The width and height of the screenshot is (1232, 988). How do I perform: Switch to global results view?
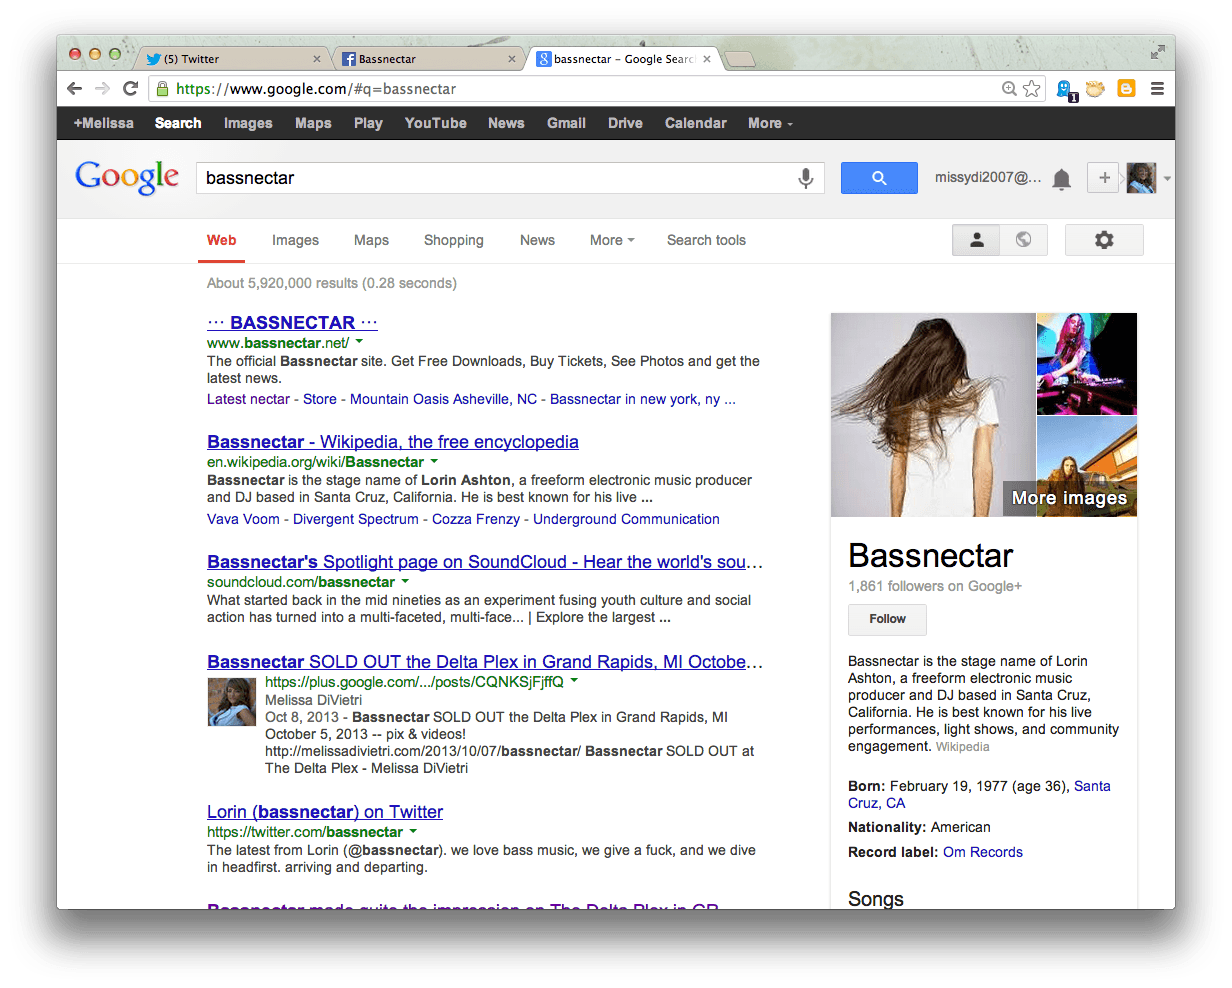tap(1023, 240)
